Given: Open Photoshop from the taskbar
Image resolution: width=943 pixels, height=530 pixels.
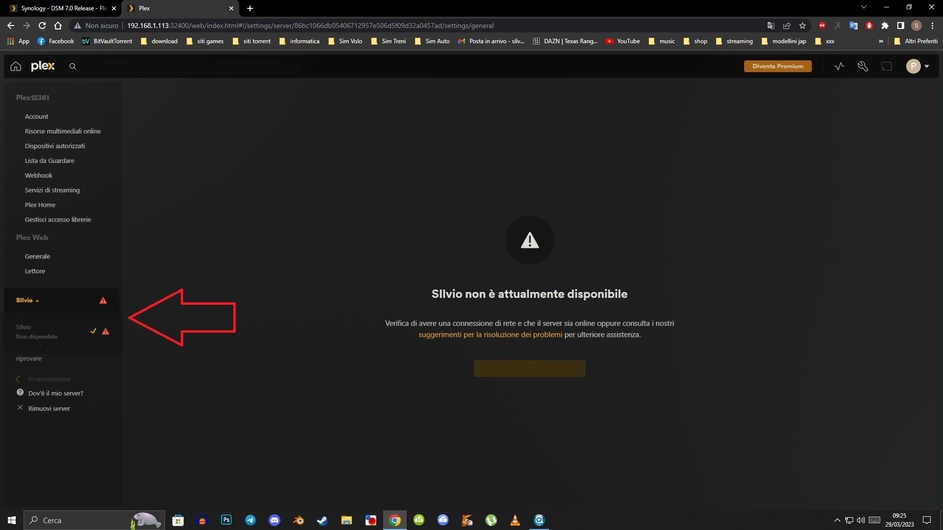Looking at the screenshot, I should [226, 520].
